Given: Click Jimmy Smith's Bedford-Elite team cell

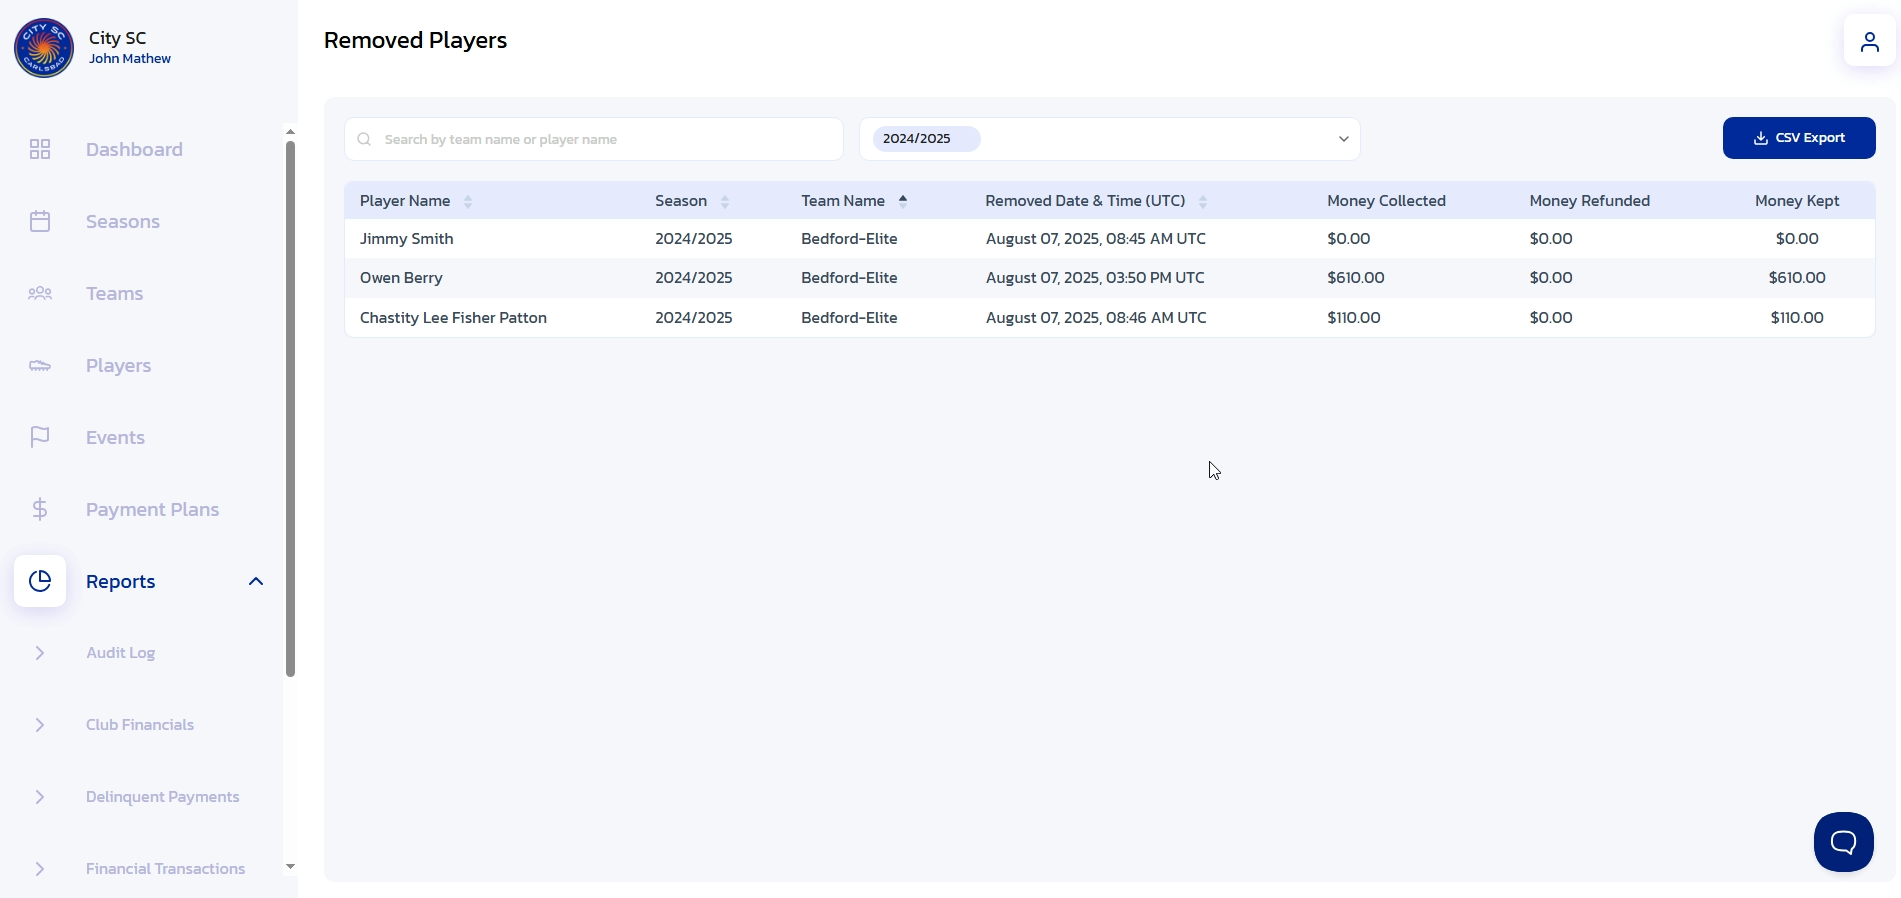Looking at the screenshot, I should click(x=849, y=239).
